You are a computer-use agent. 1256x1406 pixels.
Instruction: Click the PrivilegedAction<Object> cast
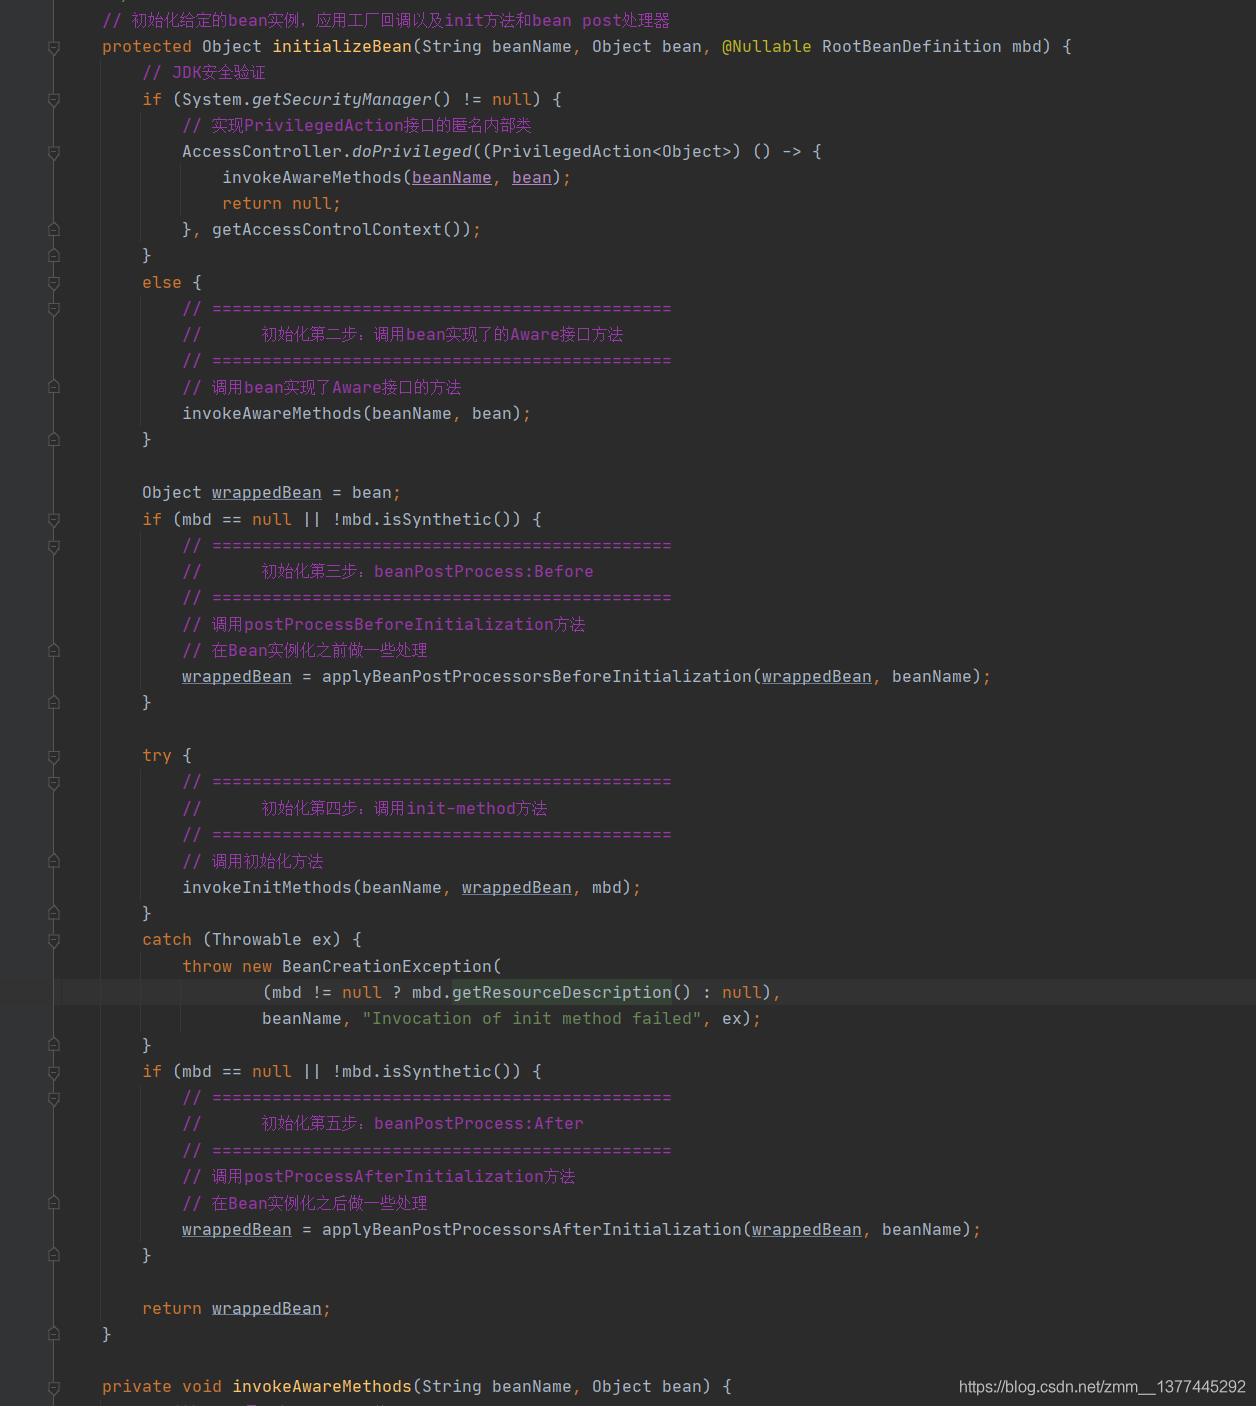(612, 151)
